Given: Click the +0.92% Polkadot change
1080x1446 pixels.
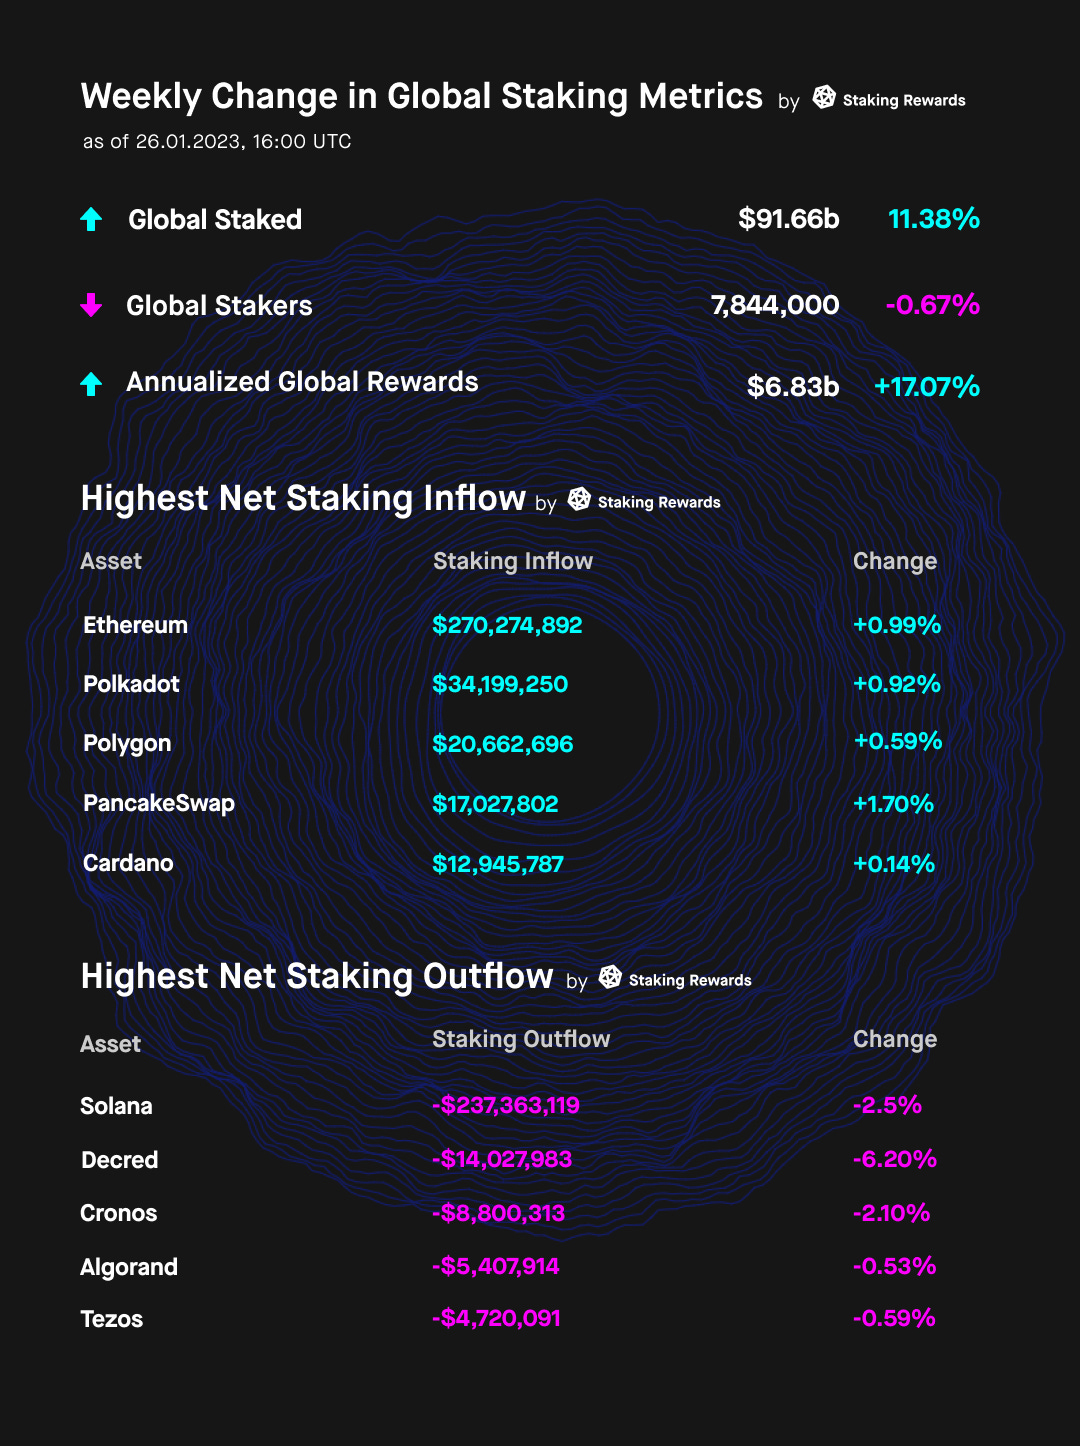Looking at the screenshot, I should point(897,684).
